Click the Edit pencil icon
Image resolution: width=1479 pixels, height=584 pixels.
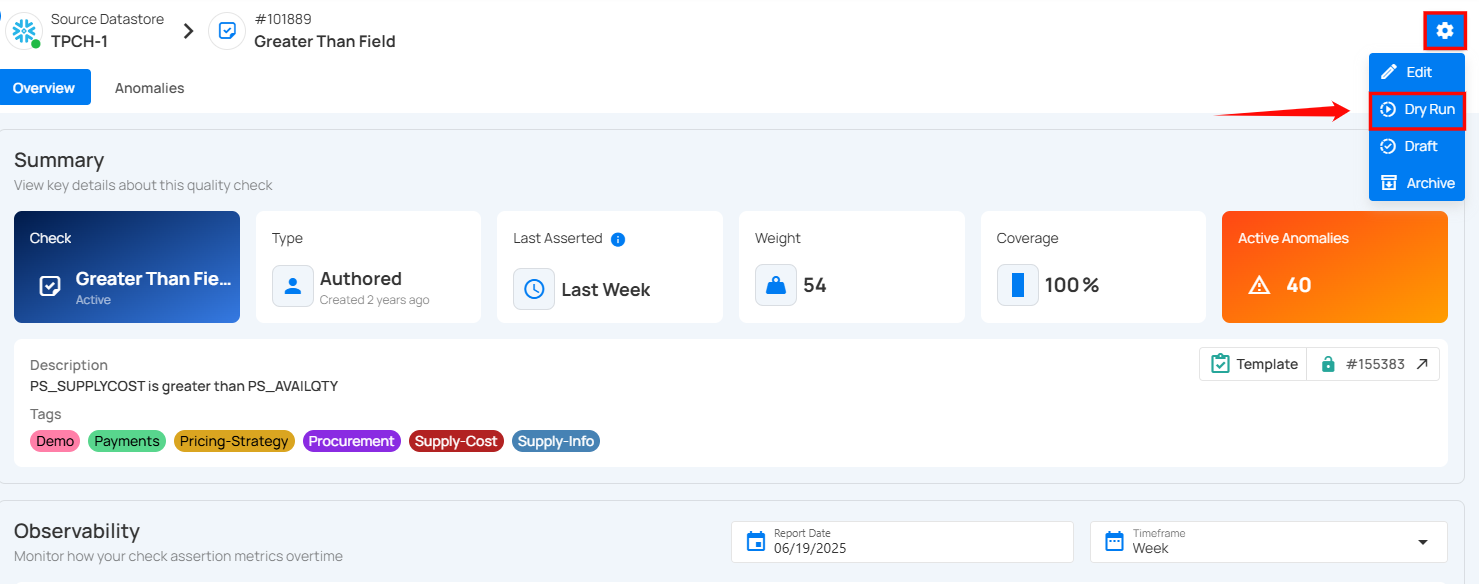click(x=1388, y=72)
